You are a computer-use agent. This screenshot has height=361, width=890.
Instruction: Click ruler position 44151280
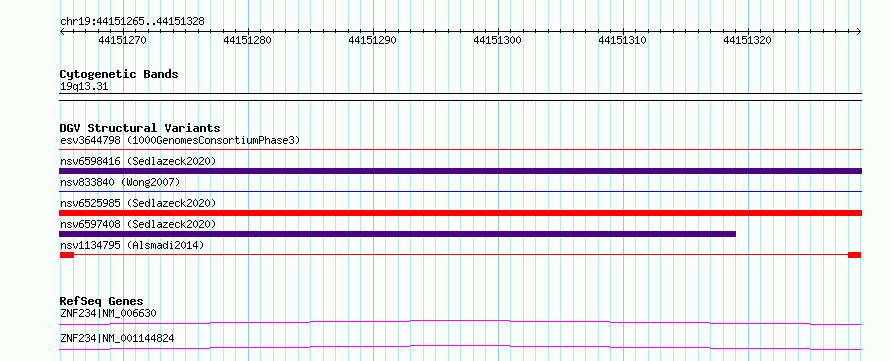247,40
